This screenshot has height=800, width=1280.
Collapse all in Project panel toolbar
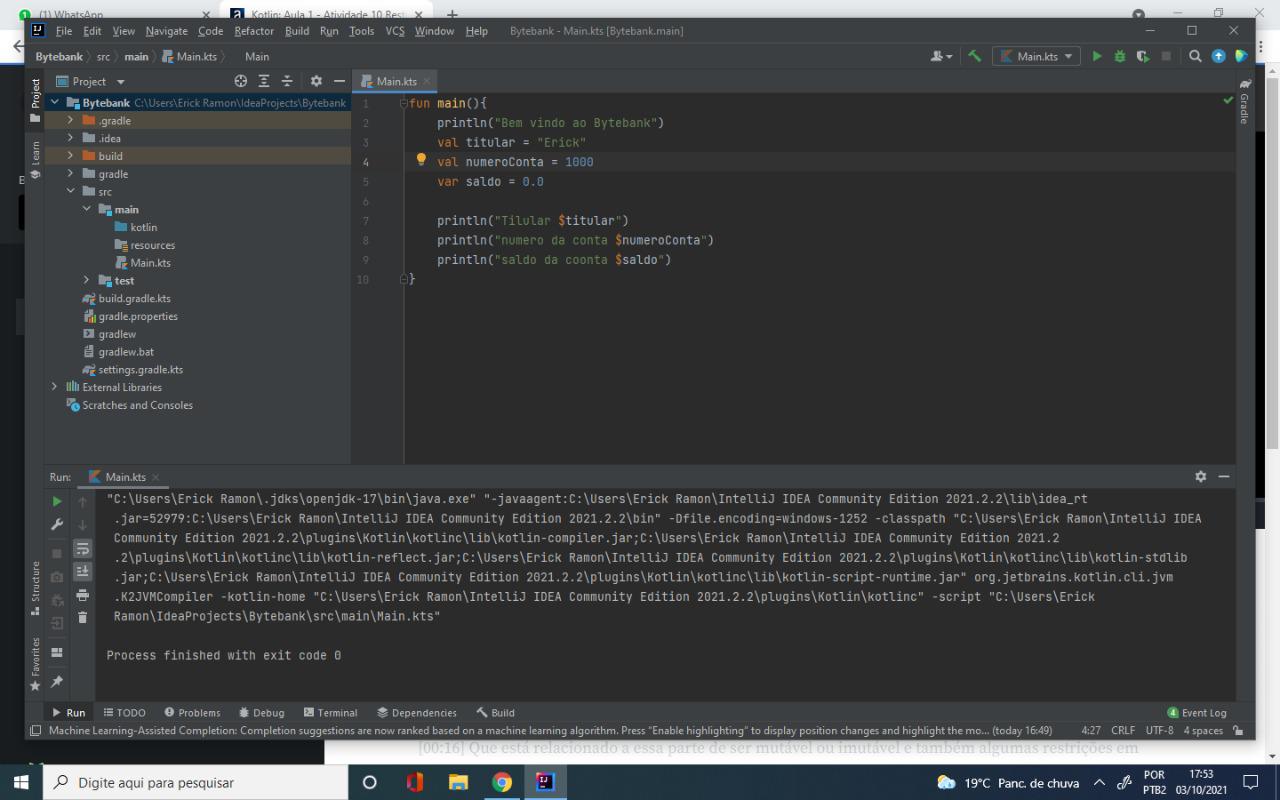tap(287, 81)
